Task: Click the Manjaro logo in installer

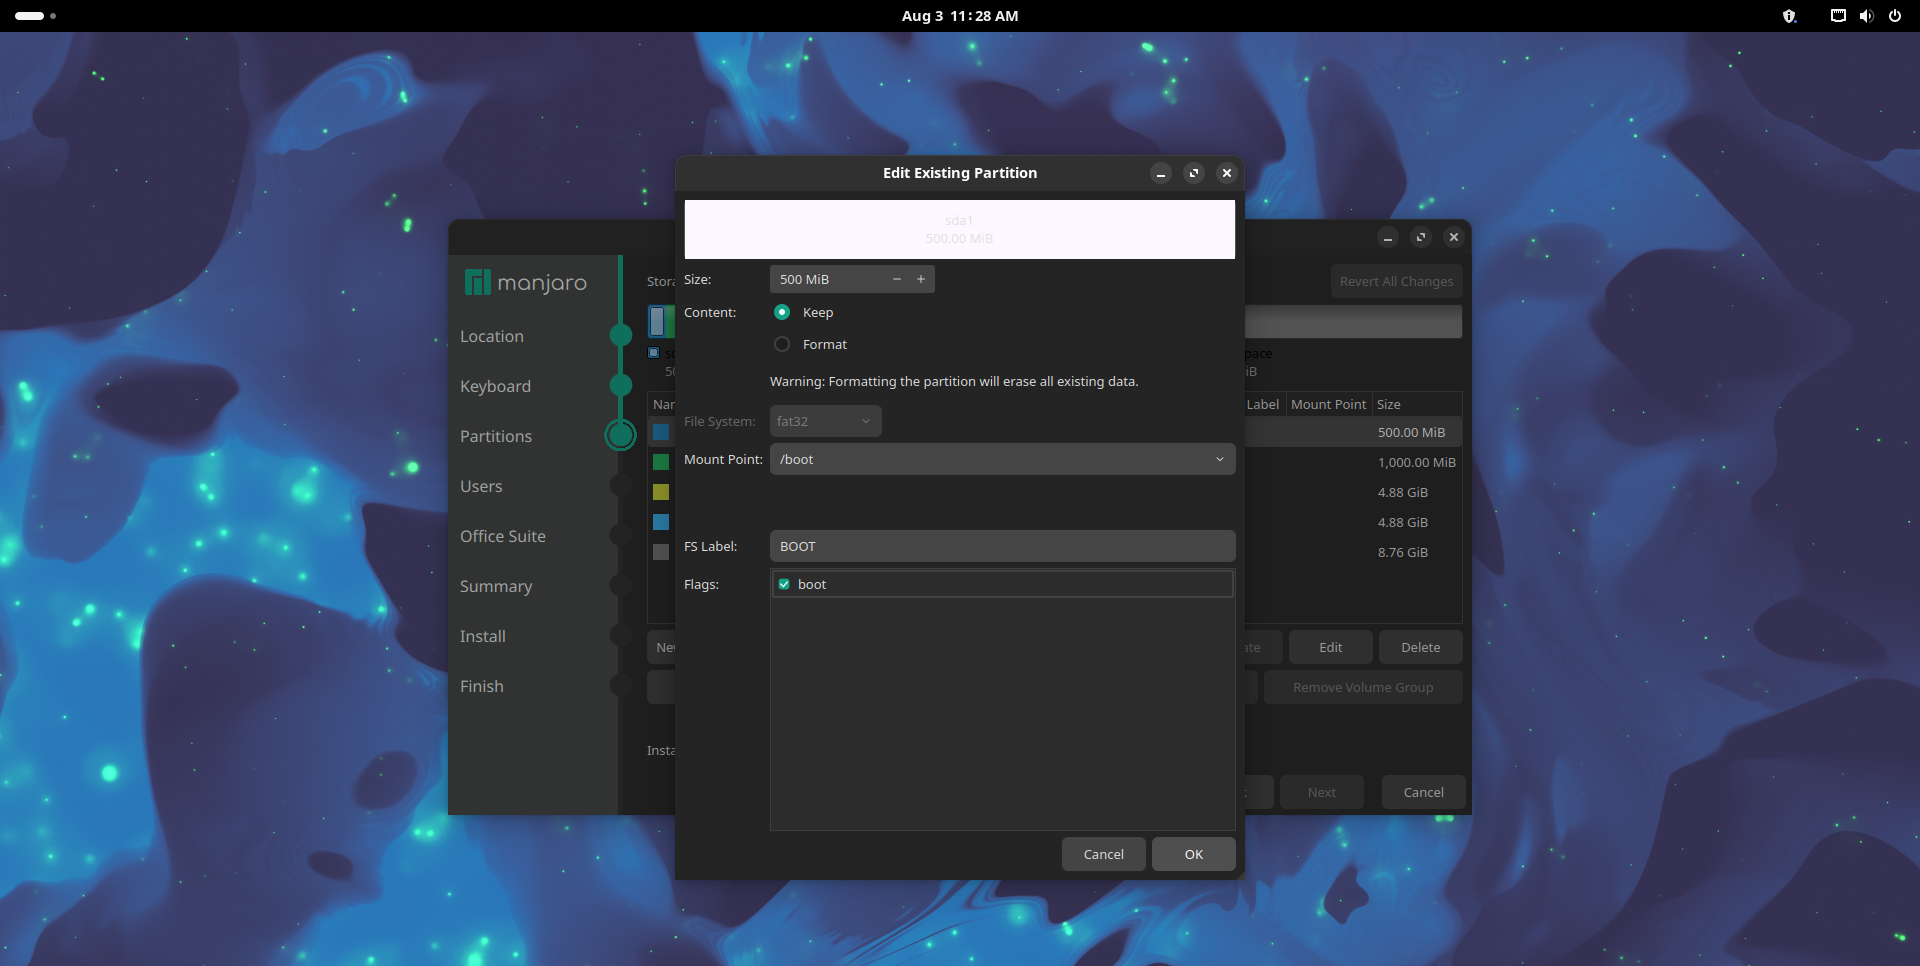Action: click(526, 283)
